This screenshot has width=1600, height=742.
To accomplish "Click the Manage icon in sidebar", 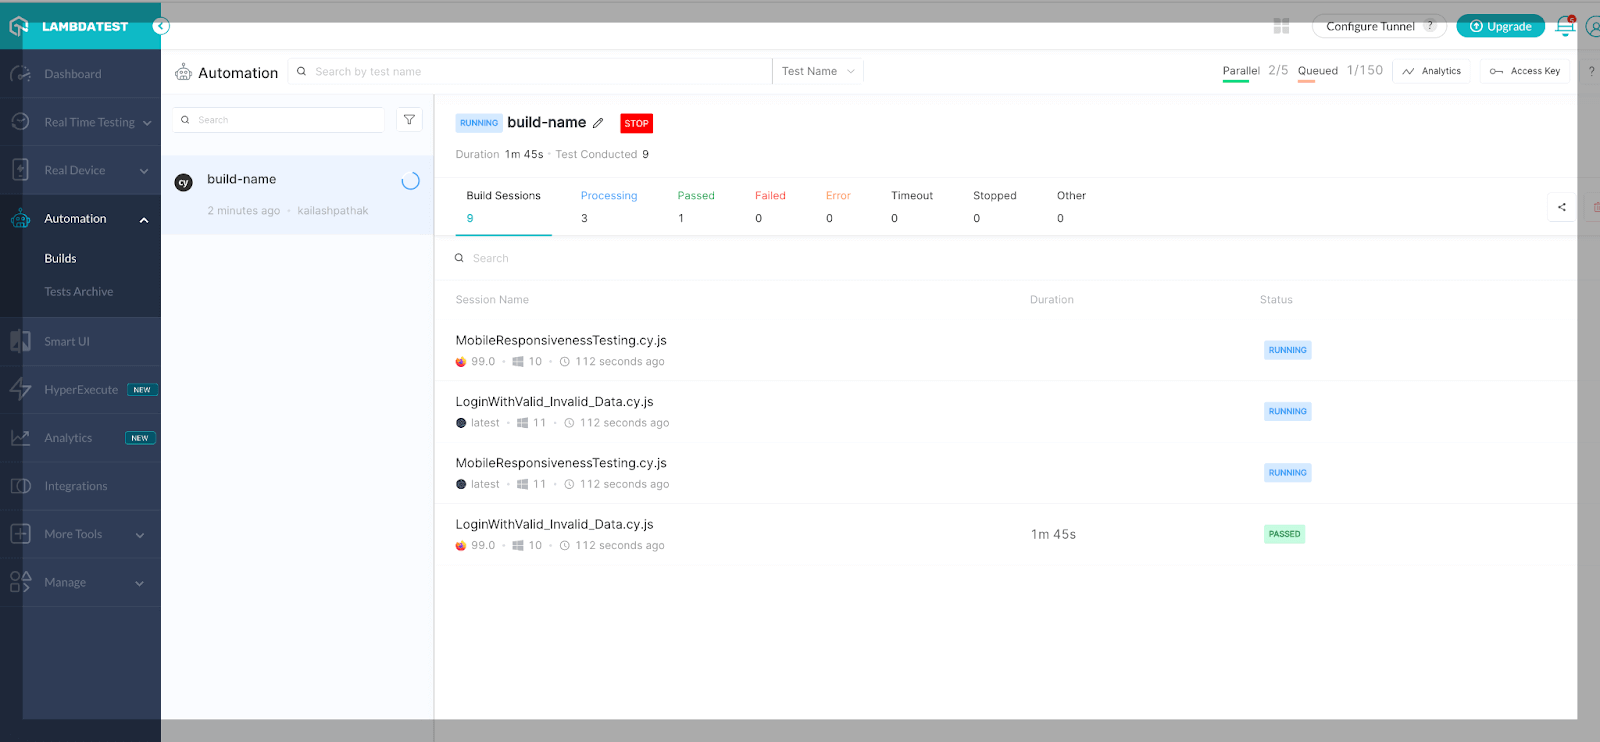I will coord(20,582).
